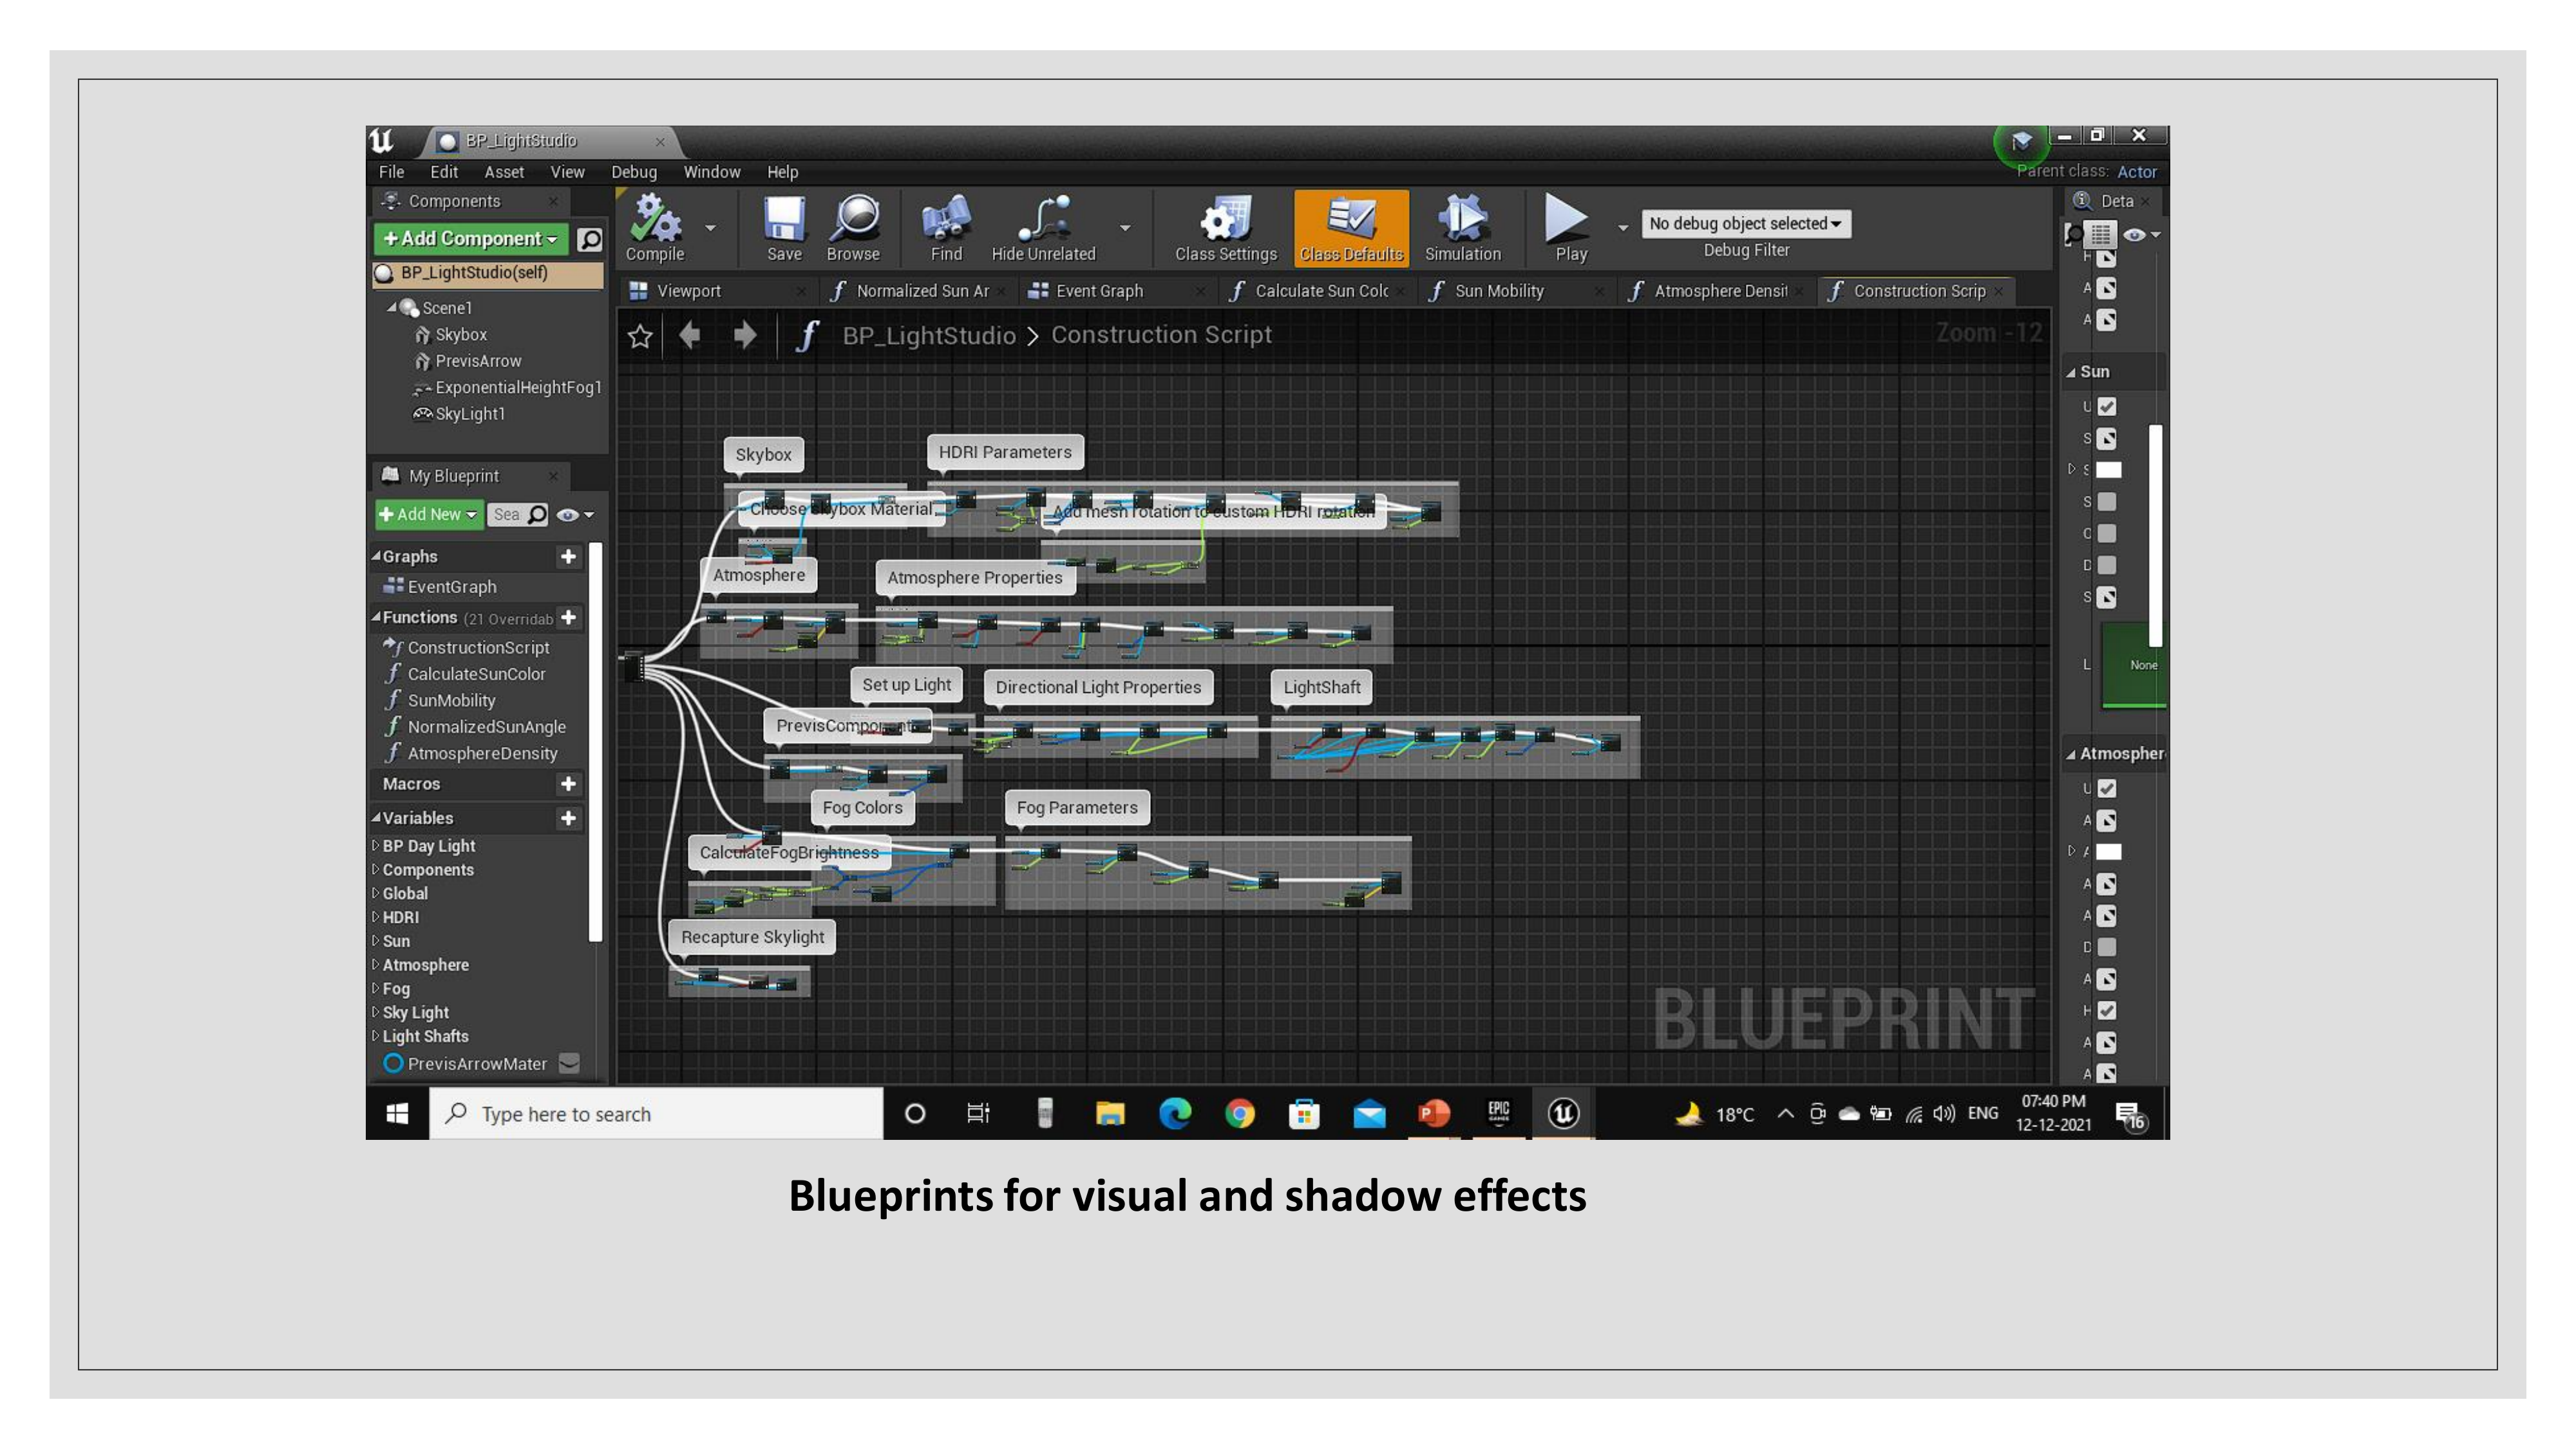
Task: Add a new graph with Graphs plus
Action: point(568,556)
